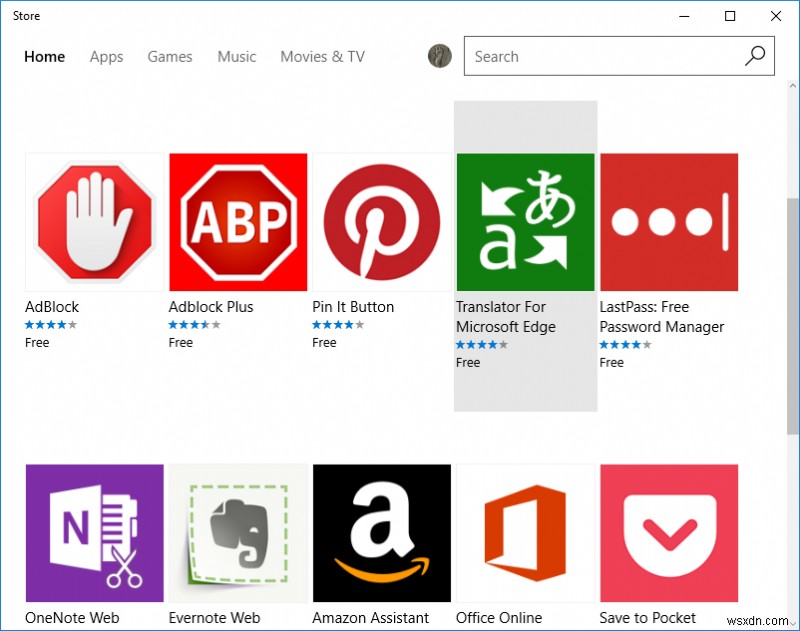Open the Movies & TV section

[322, 57]
